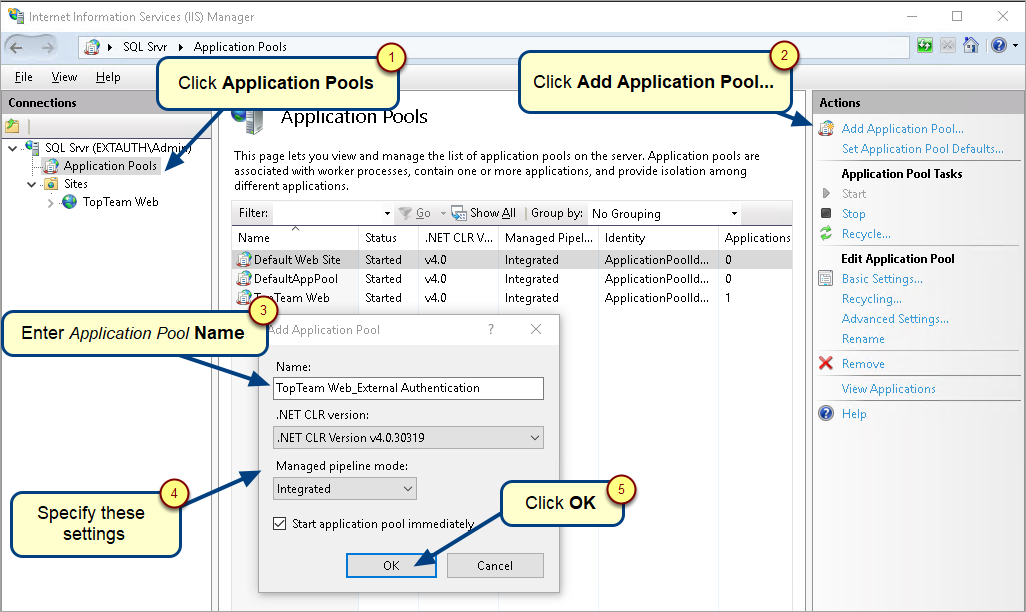Viewport: 1026px width, 612px height.
Task: Click the Recycle action link
Action: point(866,234)
